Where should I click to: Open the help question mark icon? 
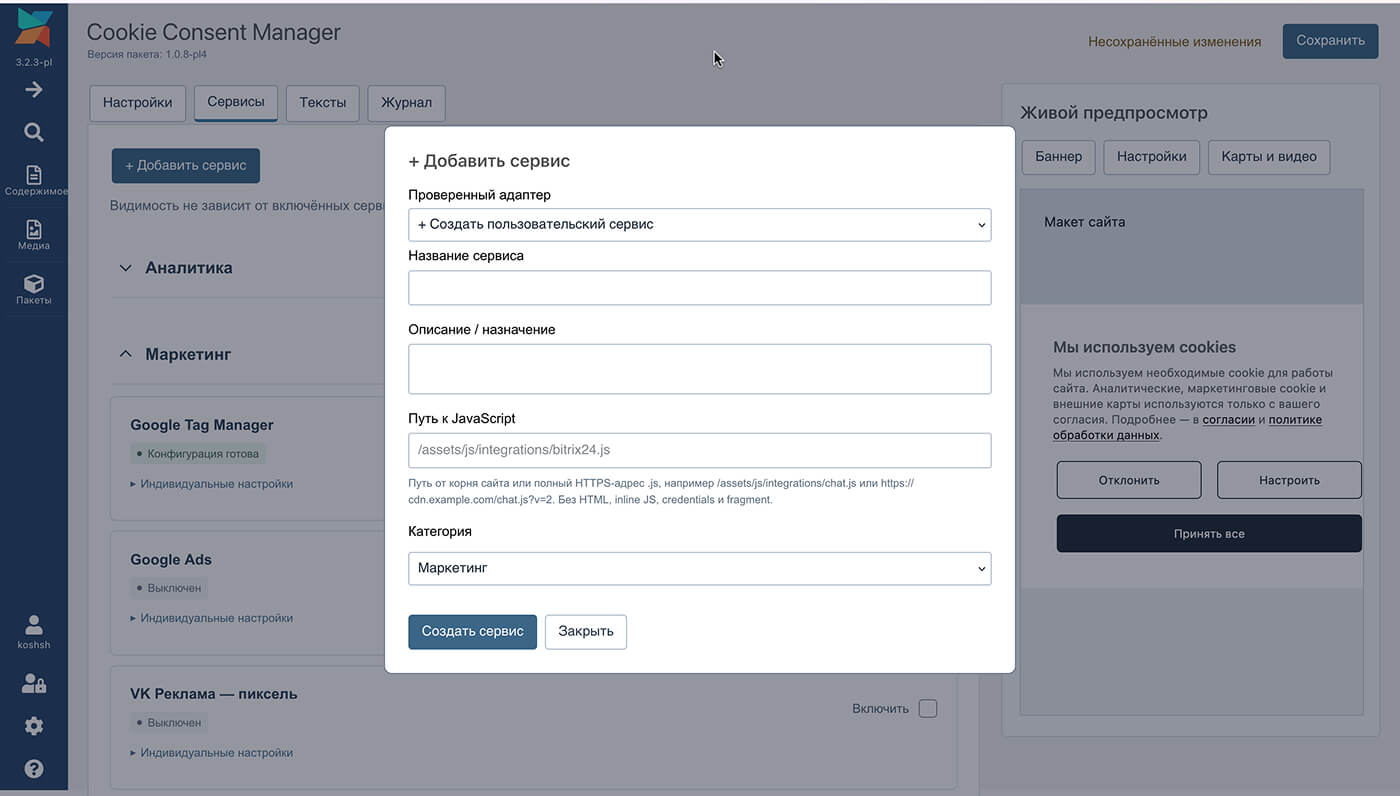pos(34,769)
